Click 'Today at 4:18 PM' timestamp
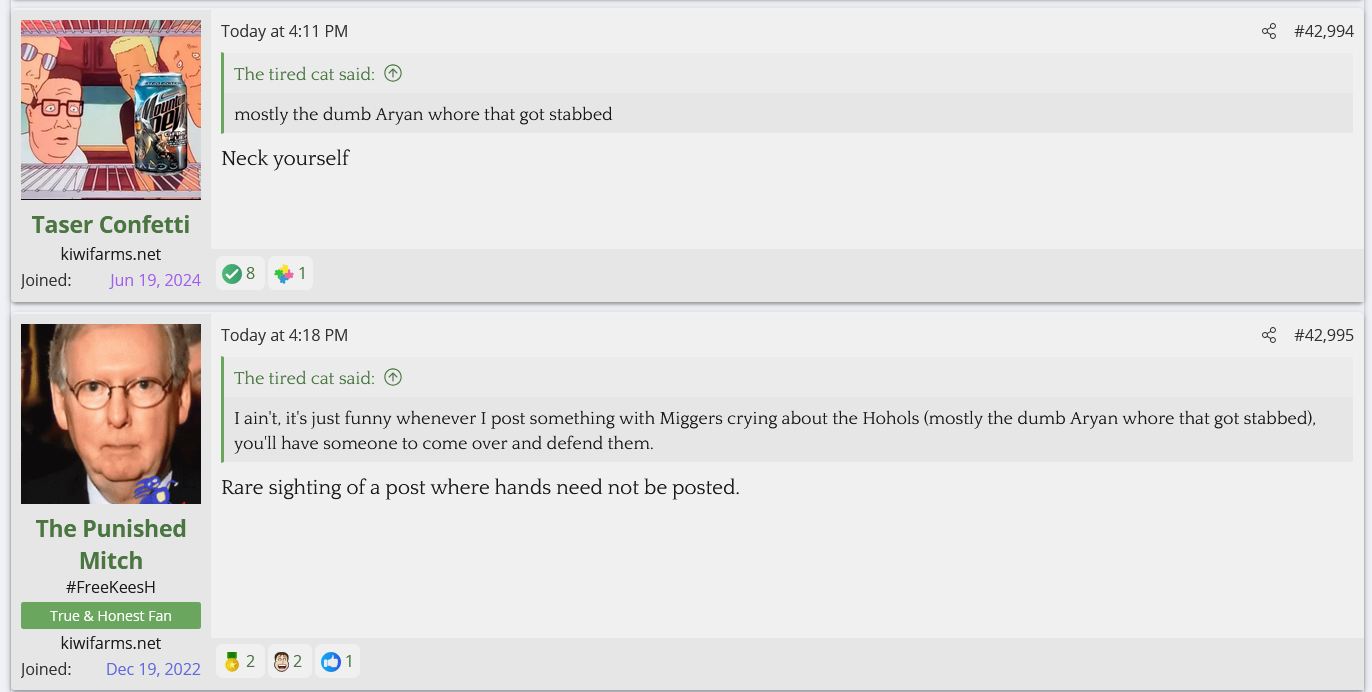This screenshot has width=1372, height=692. [284, 335]
